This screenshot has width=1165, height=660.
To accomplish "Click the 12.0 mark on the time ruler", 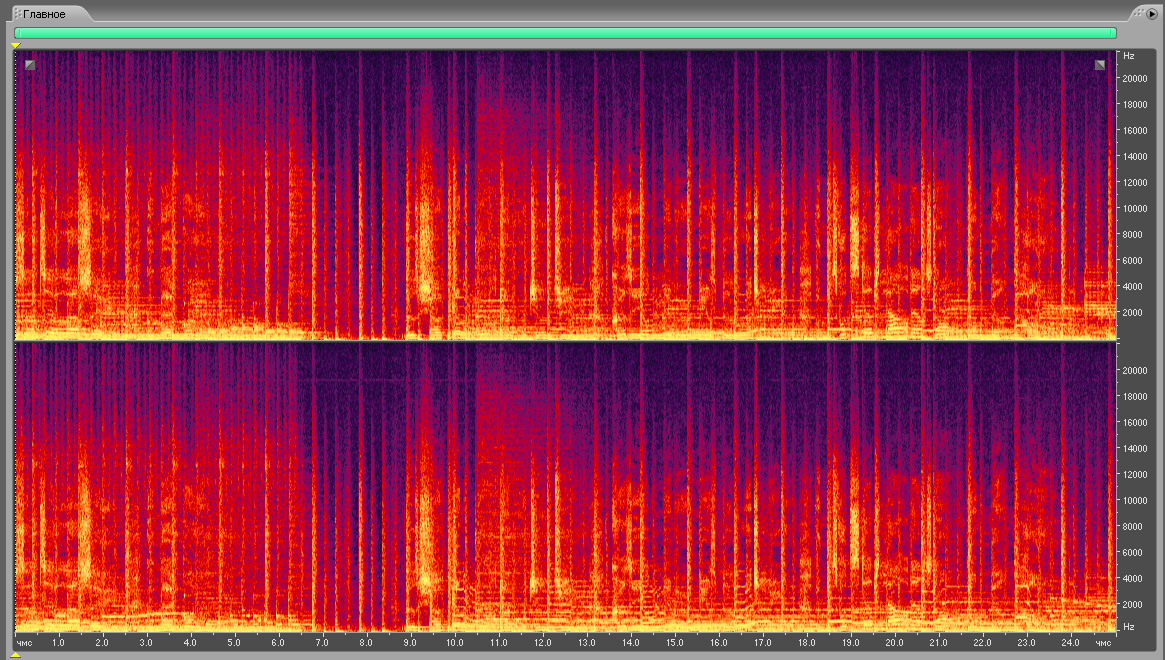I will 542,643.
